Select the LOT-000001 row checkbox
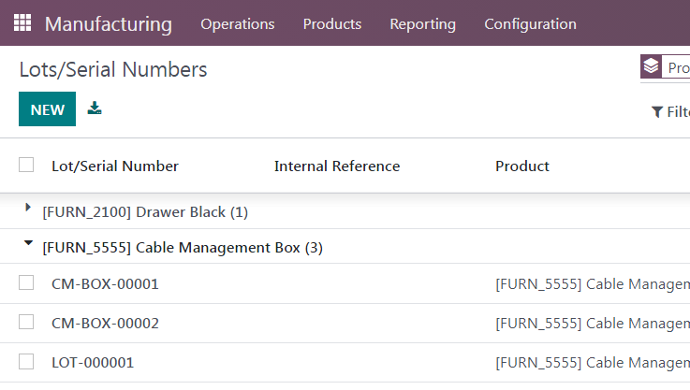This screenshot has width=690, height=390. [x=26, y=362]
